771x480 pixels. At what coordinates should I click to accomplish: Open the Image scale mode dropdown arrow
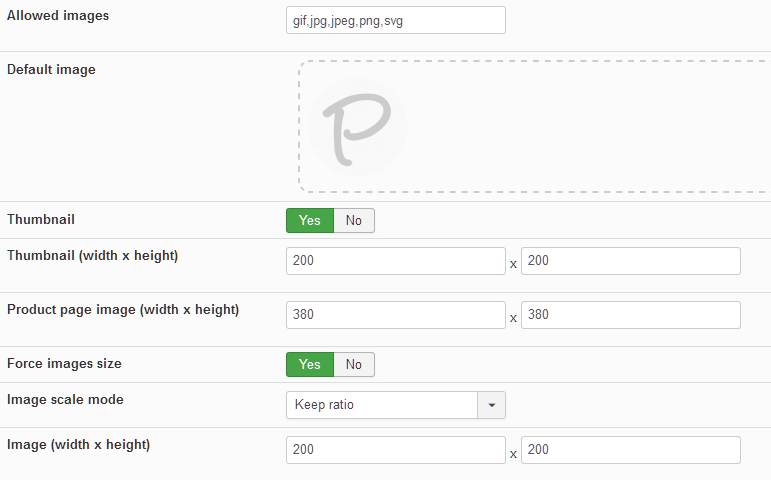point(492,405)
